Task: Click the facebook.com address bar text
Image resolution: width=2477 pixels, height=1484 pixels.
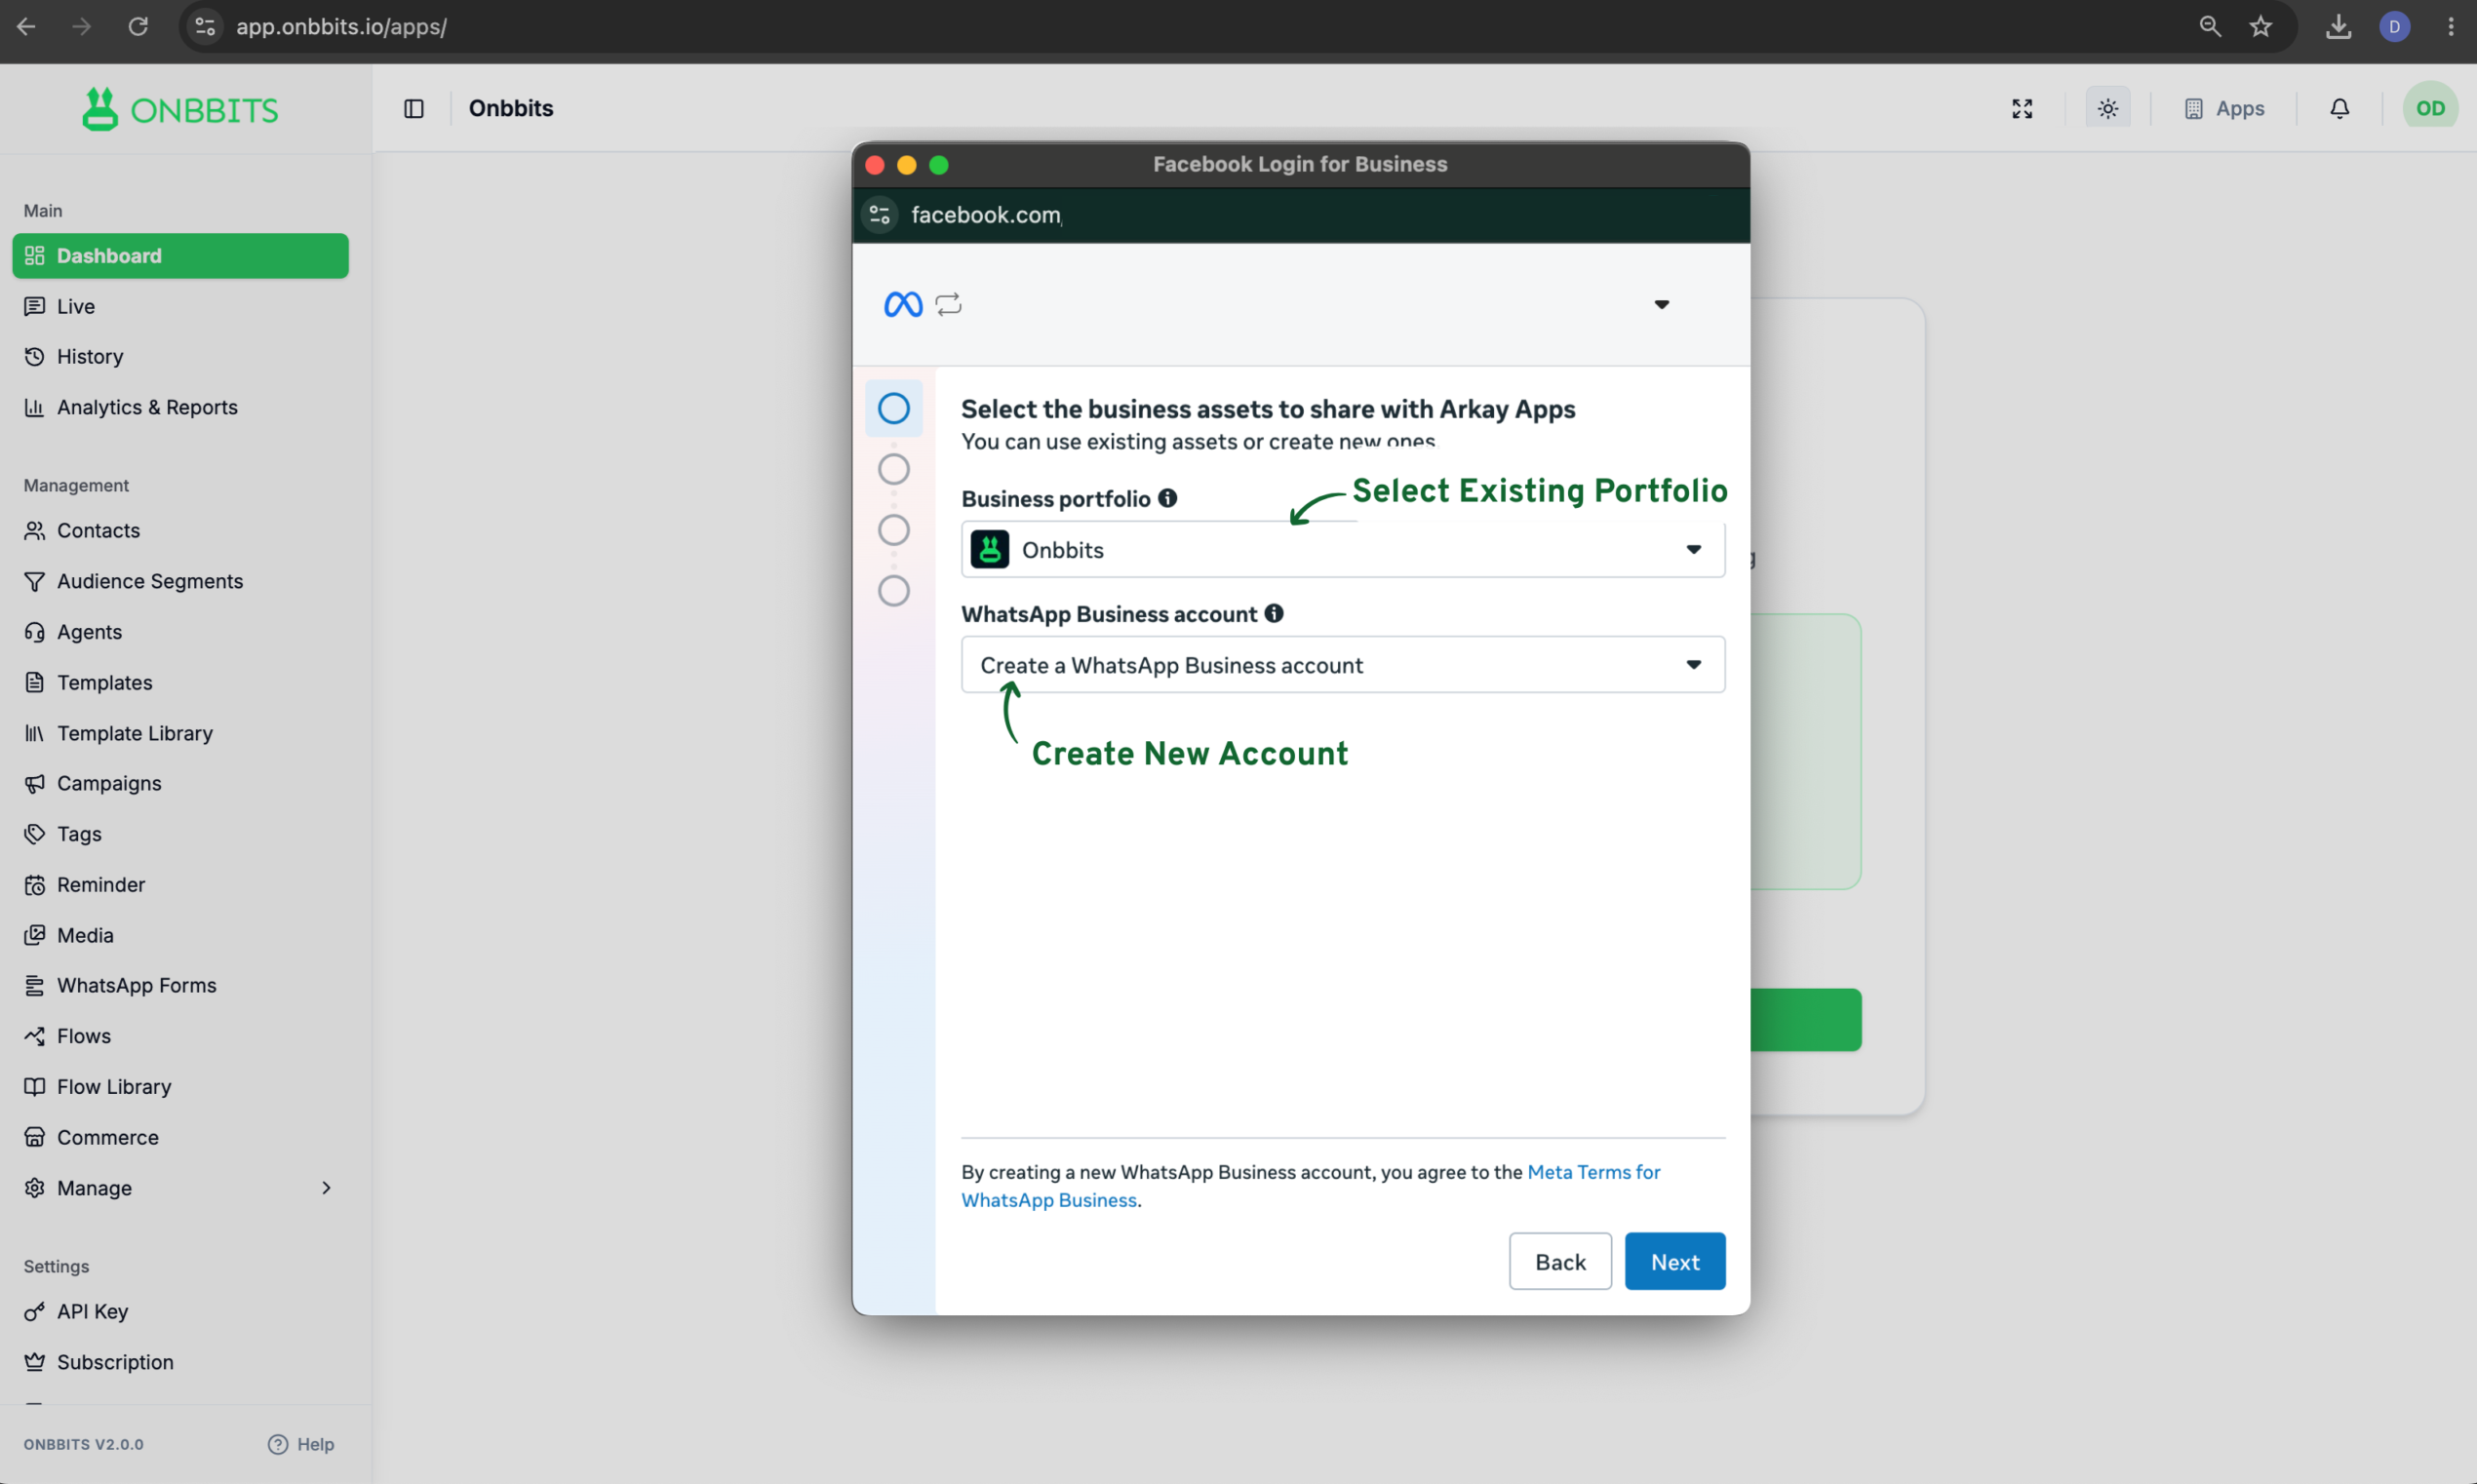Action: click(986, 215)
